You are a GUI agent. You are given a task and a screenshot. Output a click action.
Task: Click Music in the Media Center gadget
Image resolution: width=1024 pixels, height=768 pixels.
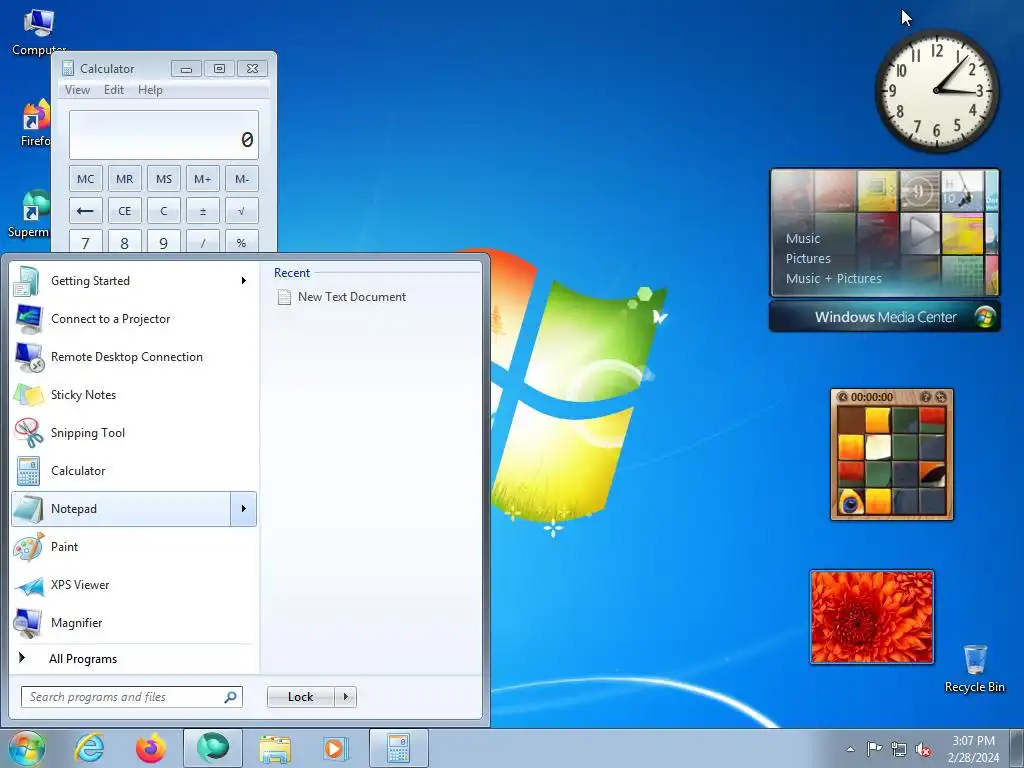[803, 238]
